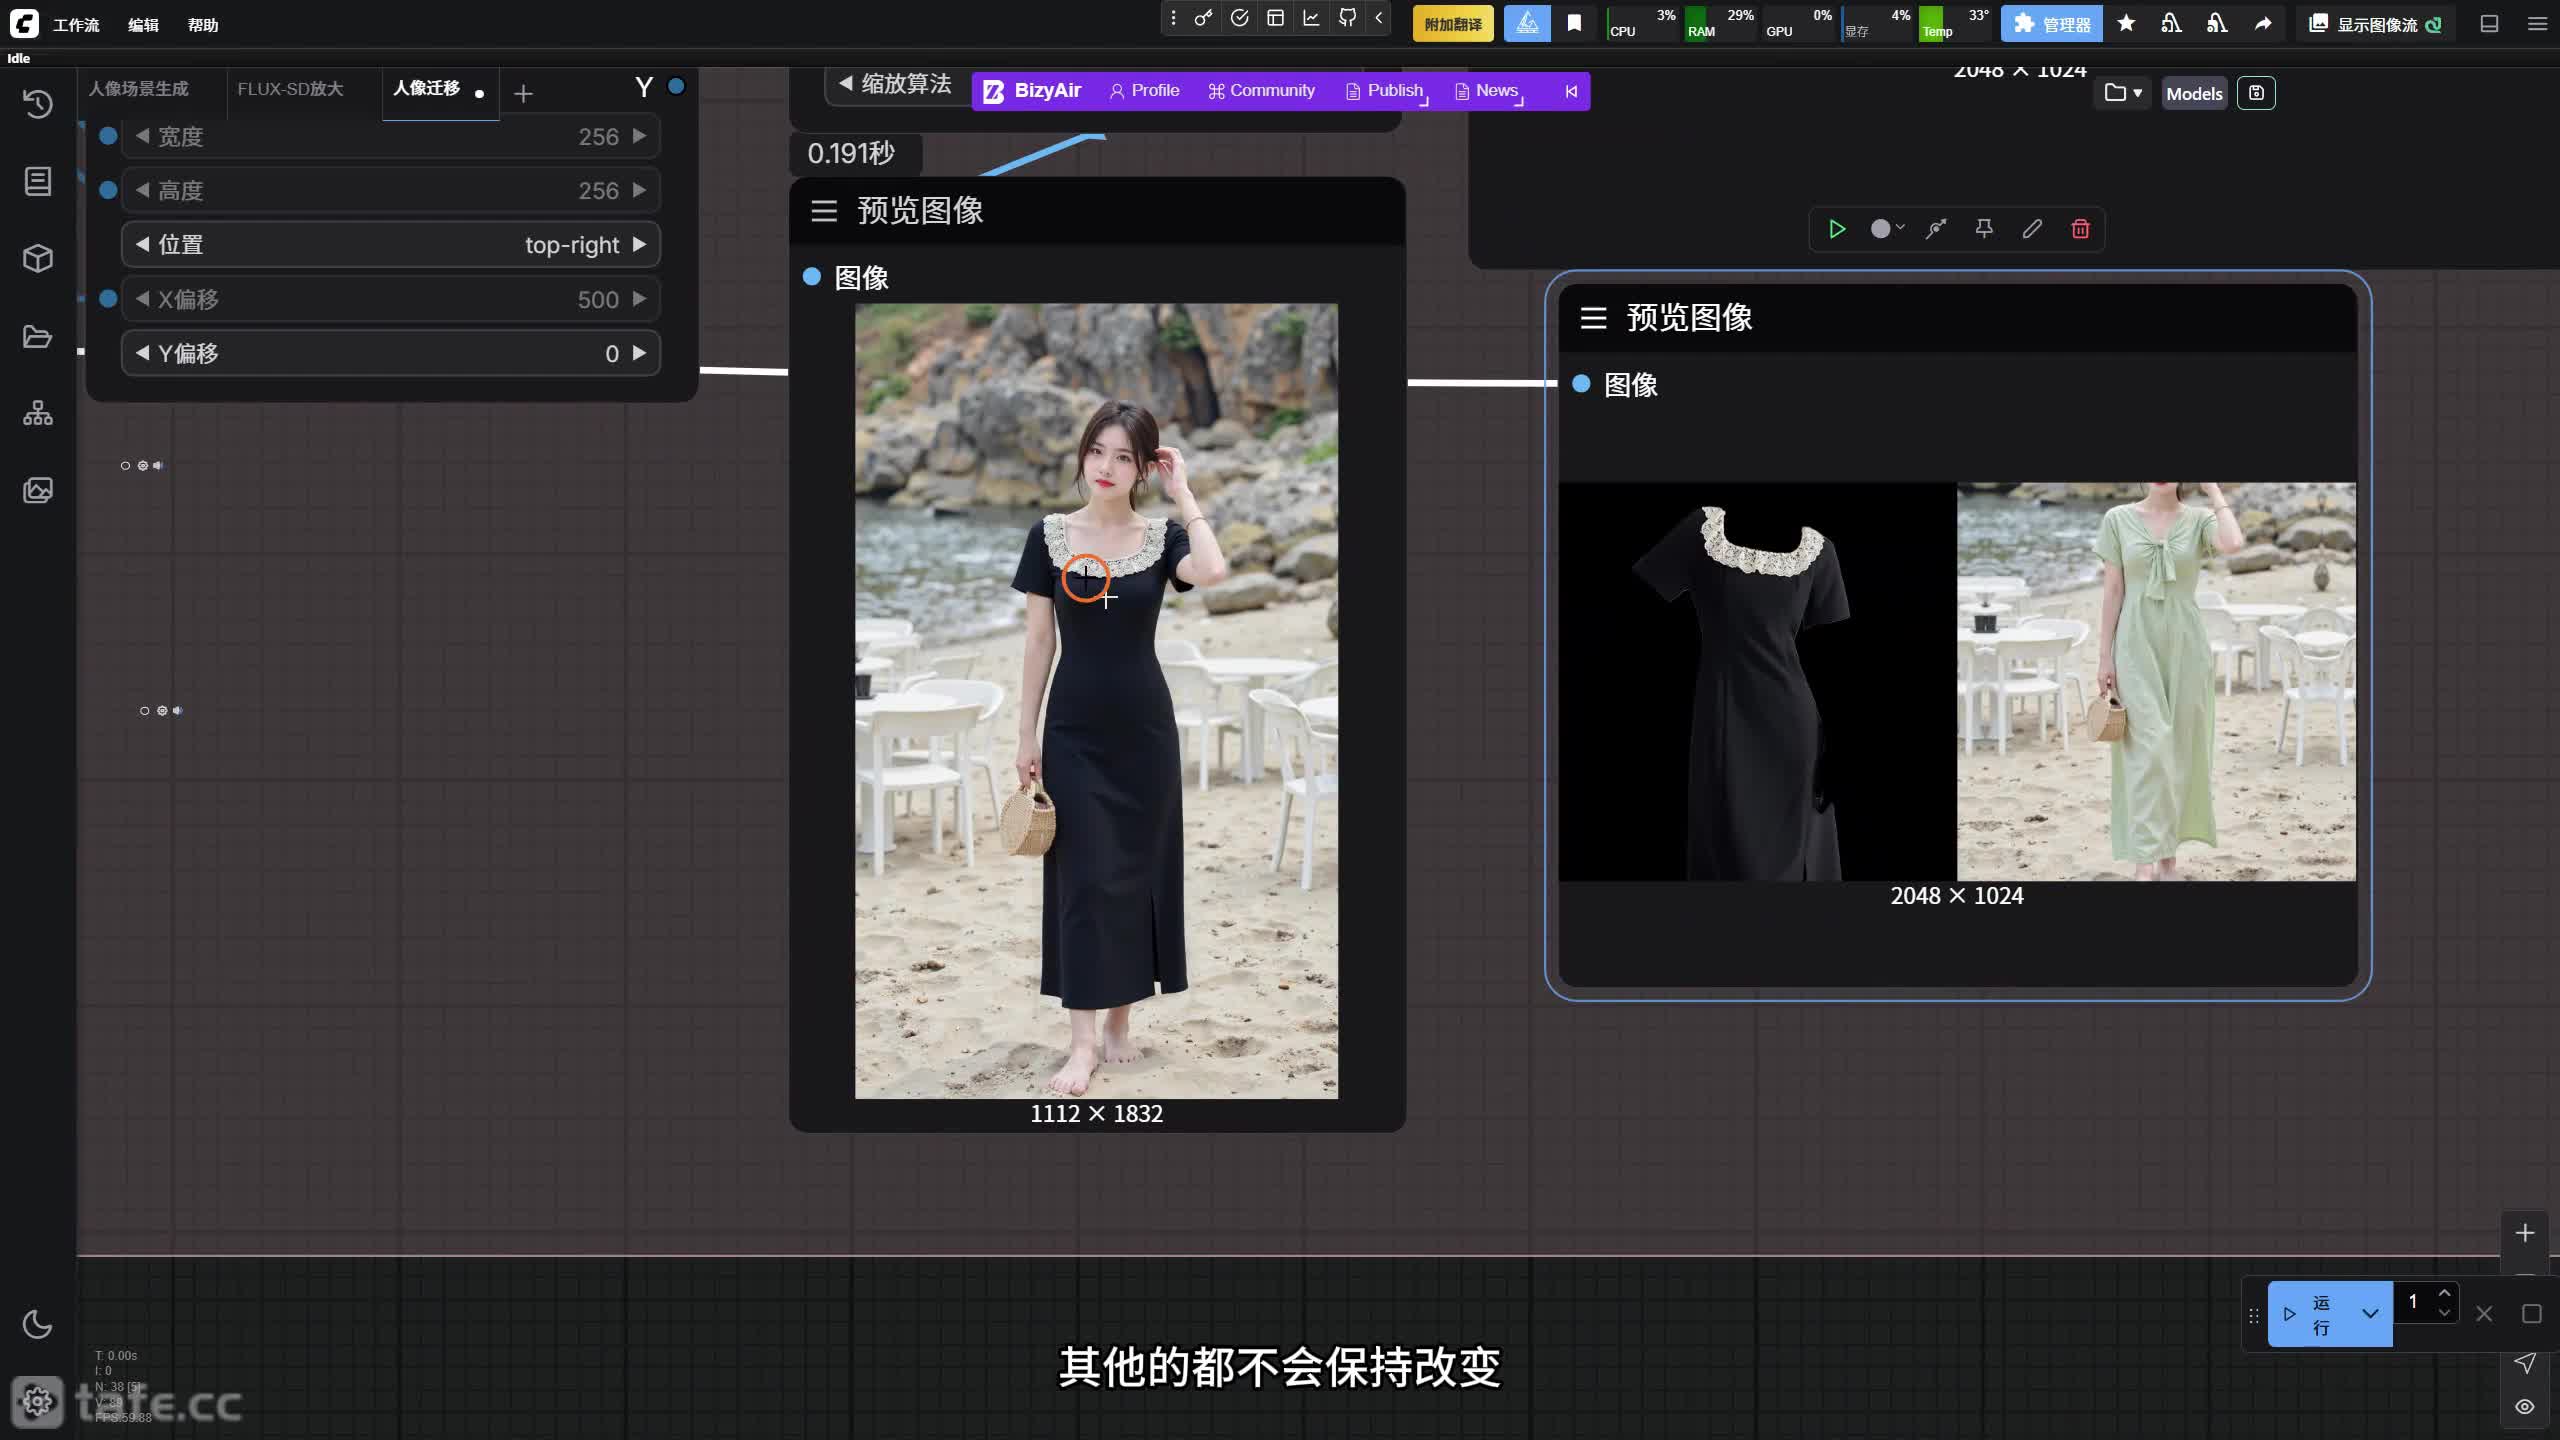Open BizyAir News menu
This screenshot has width=2560, height=1440.
pyautogui.click(x=1488, y=90)
